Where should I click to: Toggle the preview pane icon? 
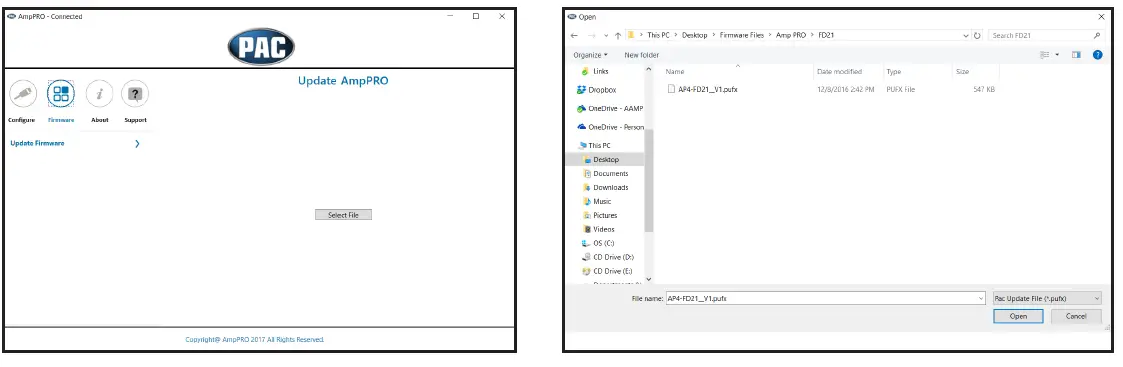click(1076, 54)
